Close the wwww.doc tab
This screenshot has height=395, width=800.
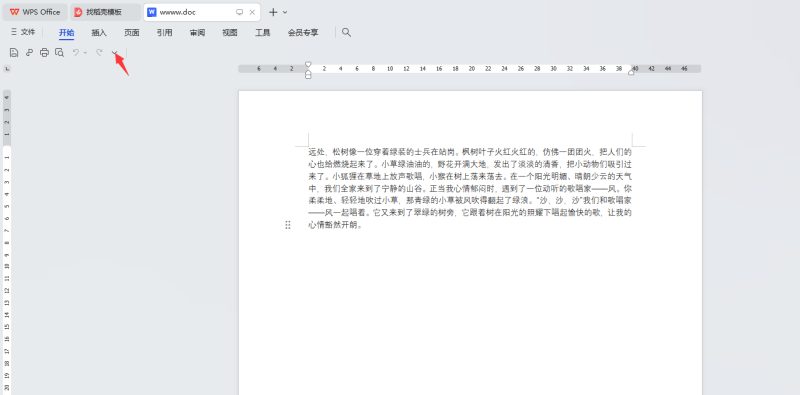point(252,12)
